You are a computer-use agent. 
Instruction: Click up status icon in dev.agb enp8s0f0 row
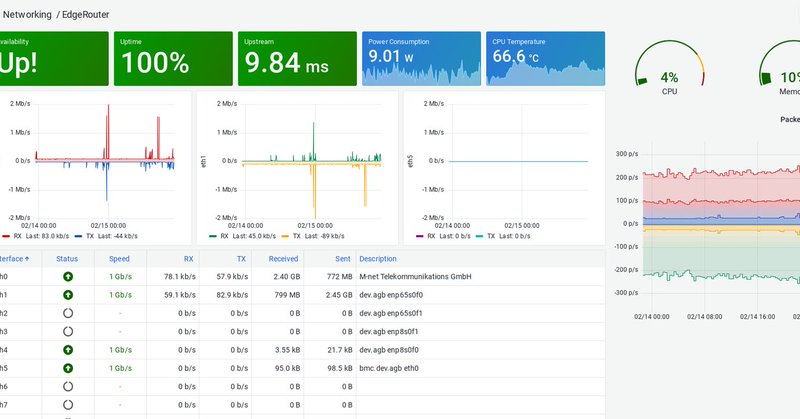point(68,350)
